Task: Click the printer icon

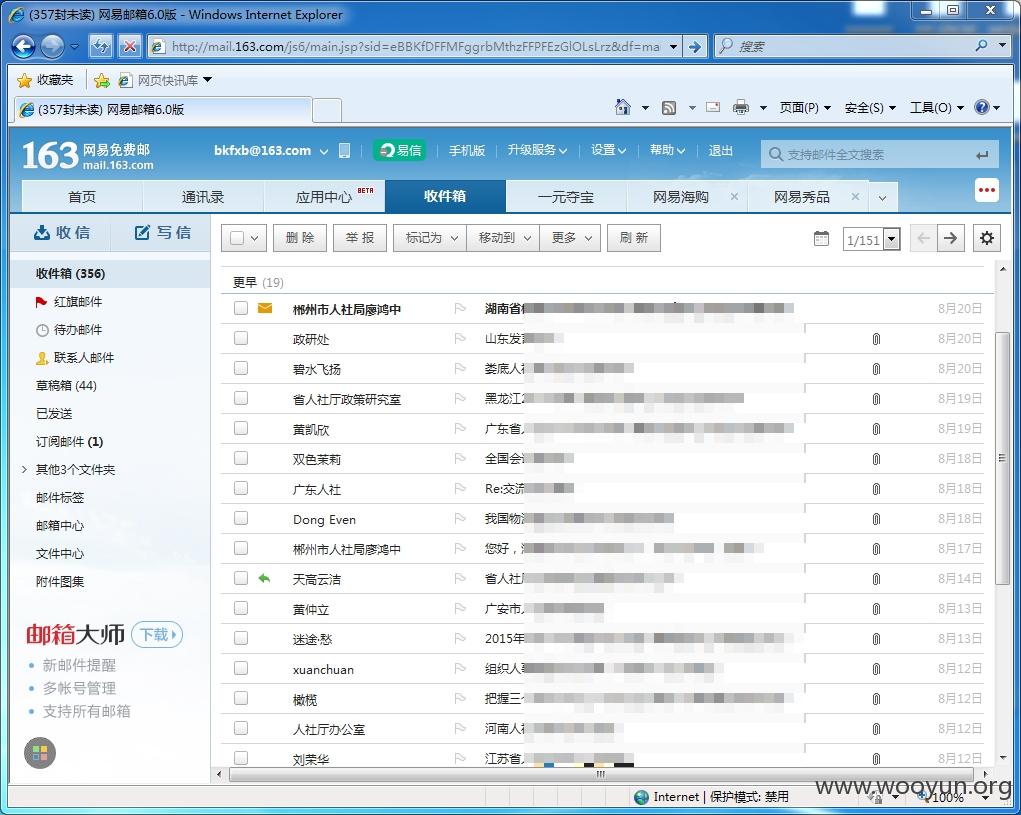Action: [x=741, y=107]
